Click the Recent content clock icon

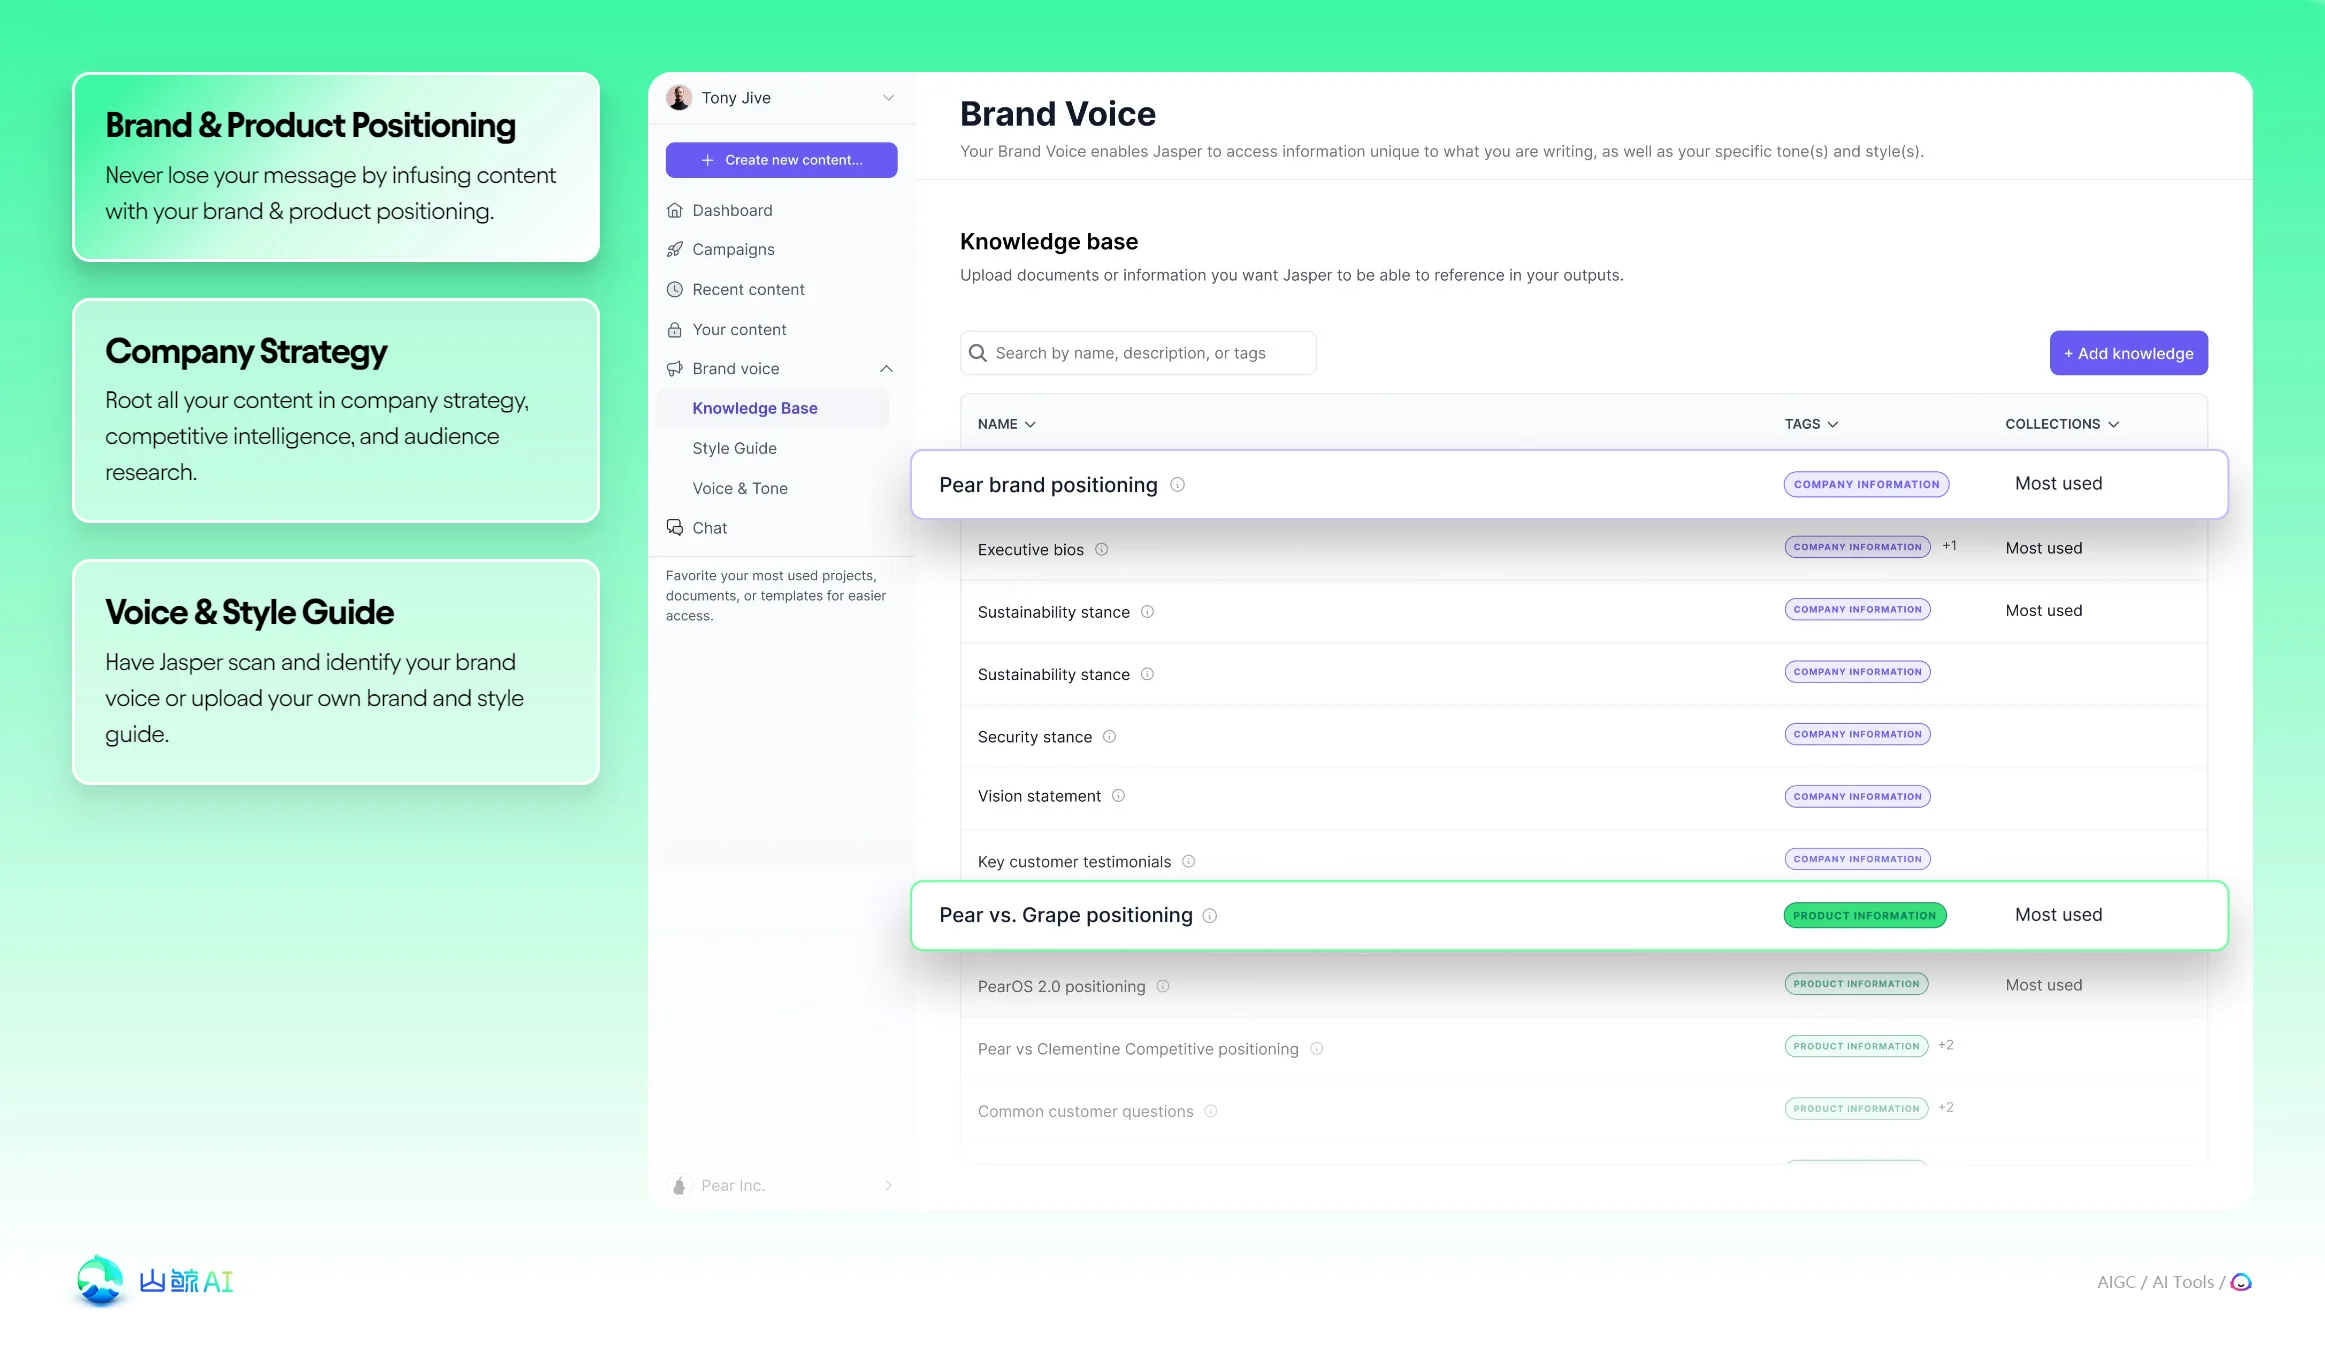tap(675, 289)
